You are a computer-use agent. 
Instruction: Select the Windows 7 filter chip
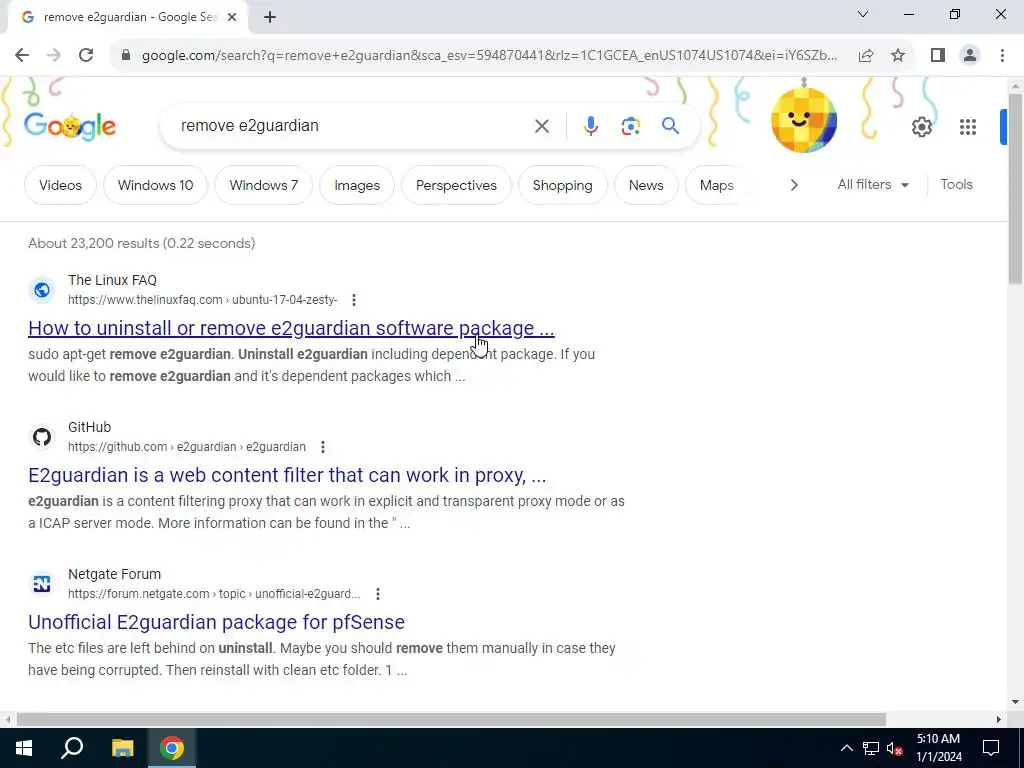point(263,185)
